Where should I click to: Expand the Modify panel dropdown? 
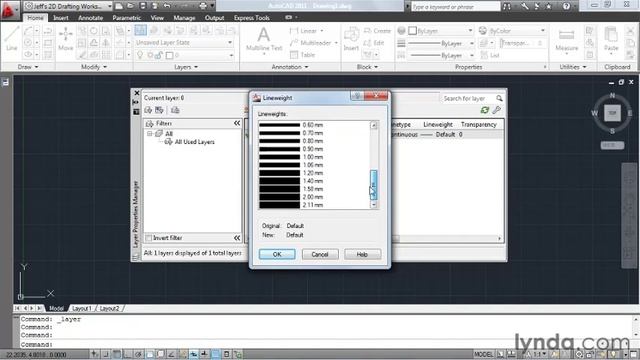point(94,67)
